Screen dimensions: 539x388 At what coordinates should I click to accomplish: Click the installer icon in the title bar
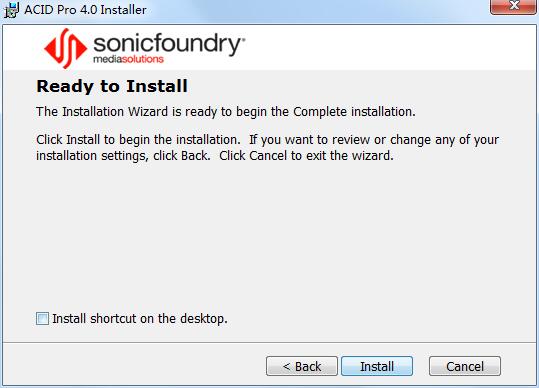[x=11, y=10]
